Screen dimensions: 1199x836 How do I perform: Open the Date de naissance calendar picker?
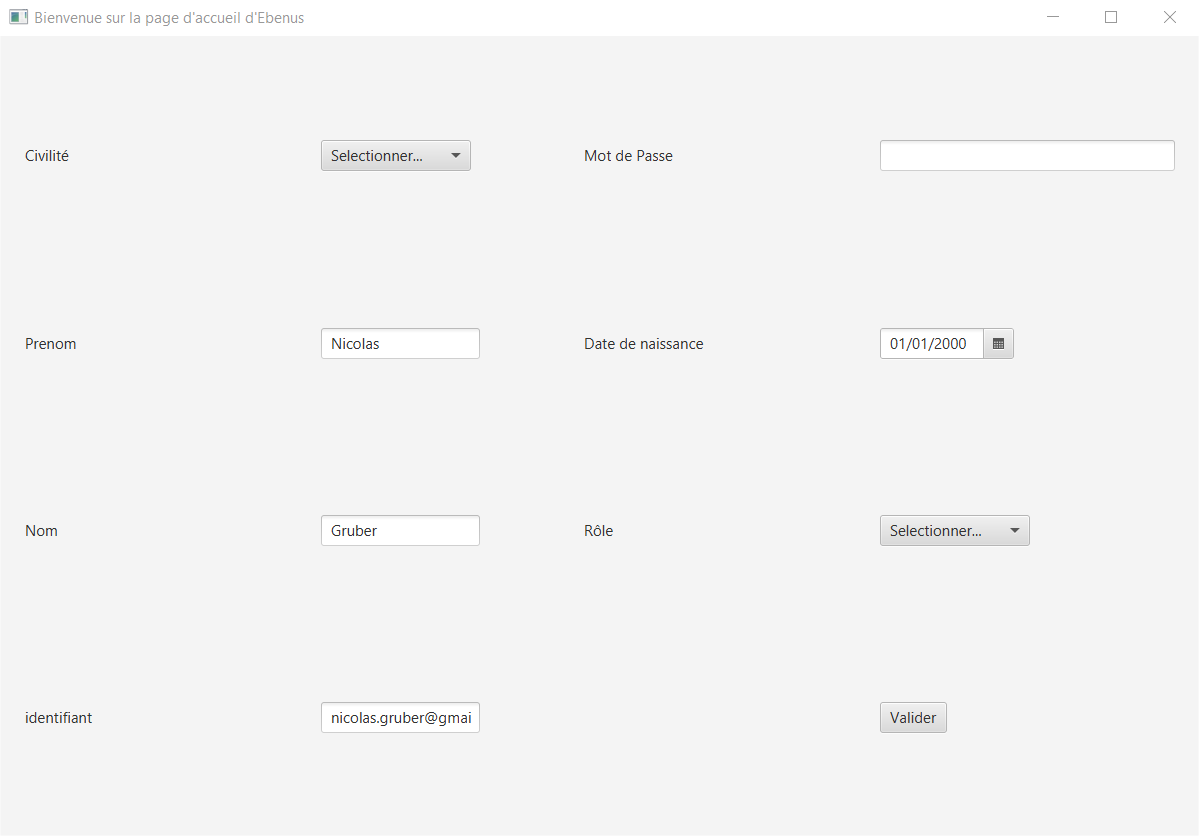(x=998, y=344)
